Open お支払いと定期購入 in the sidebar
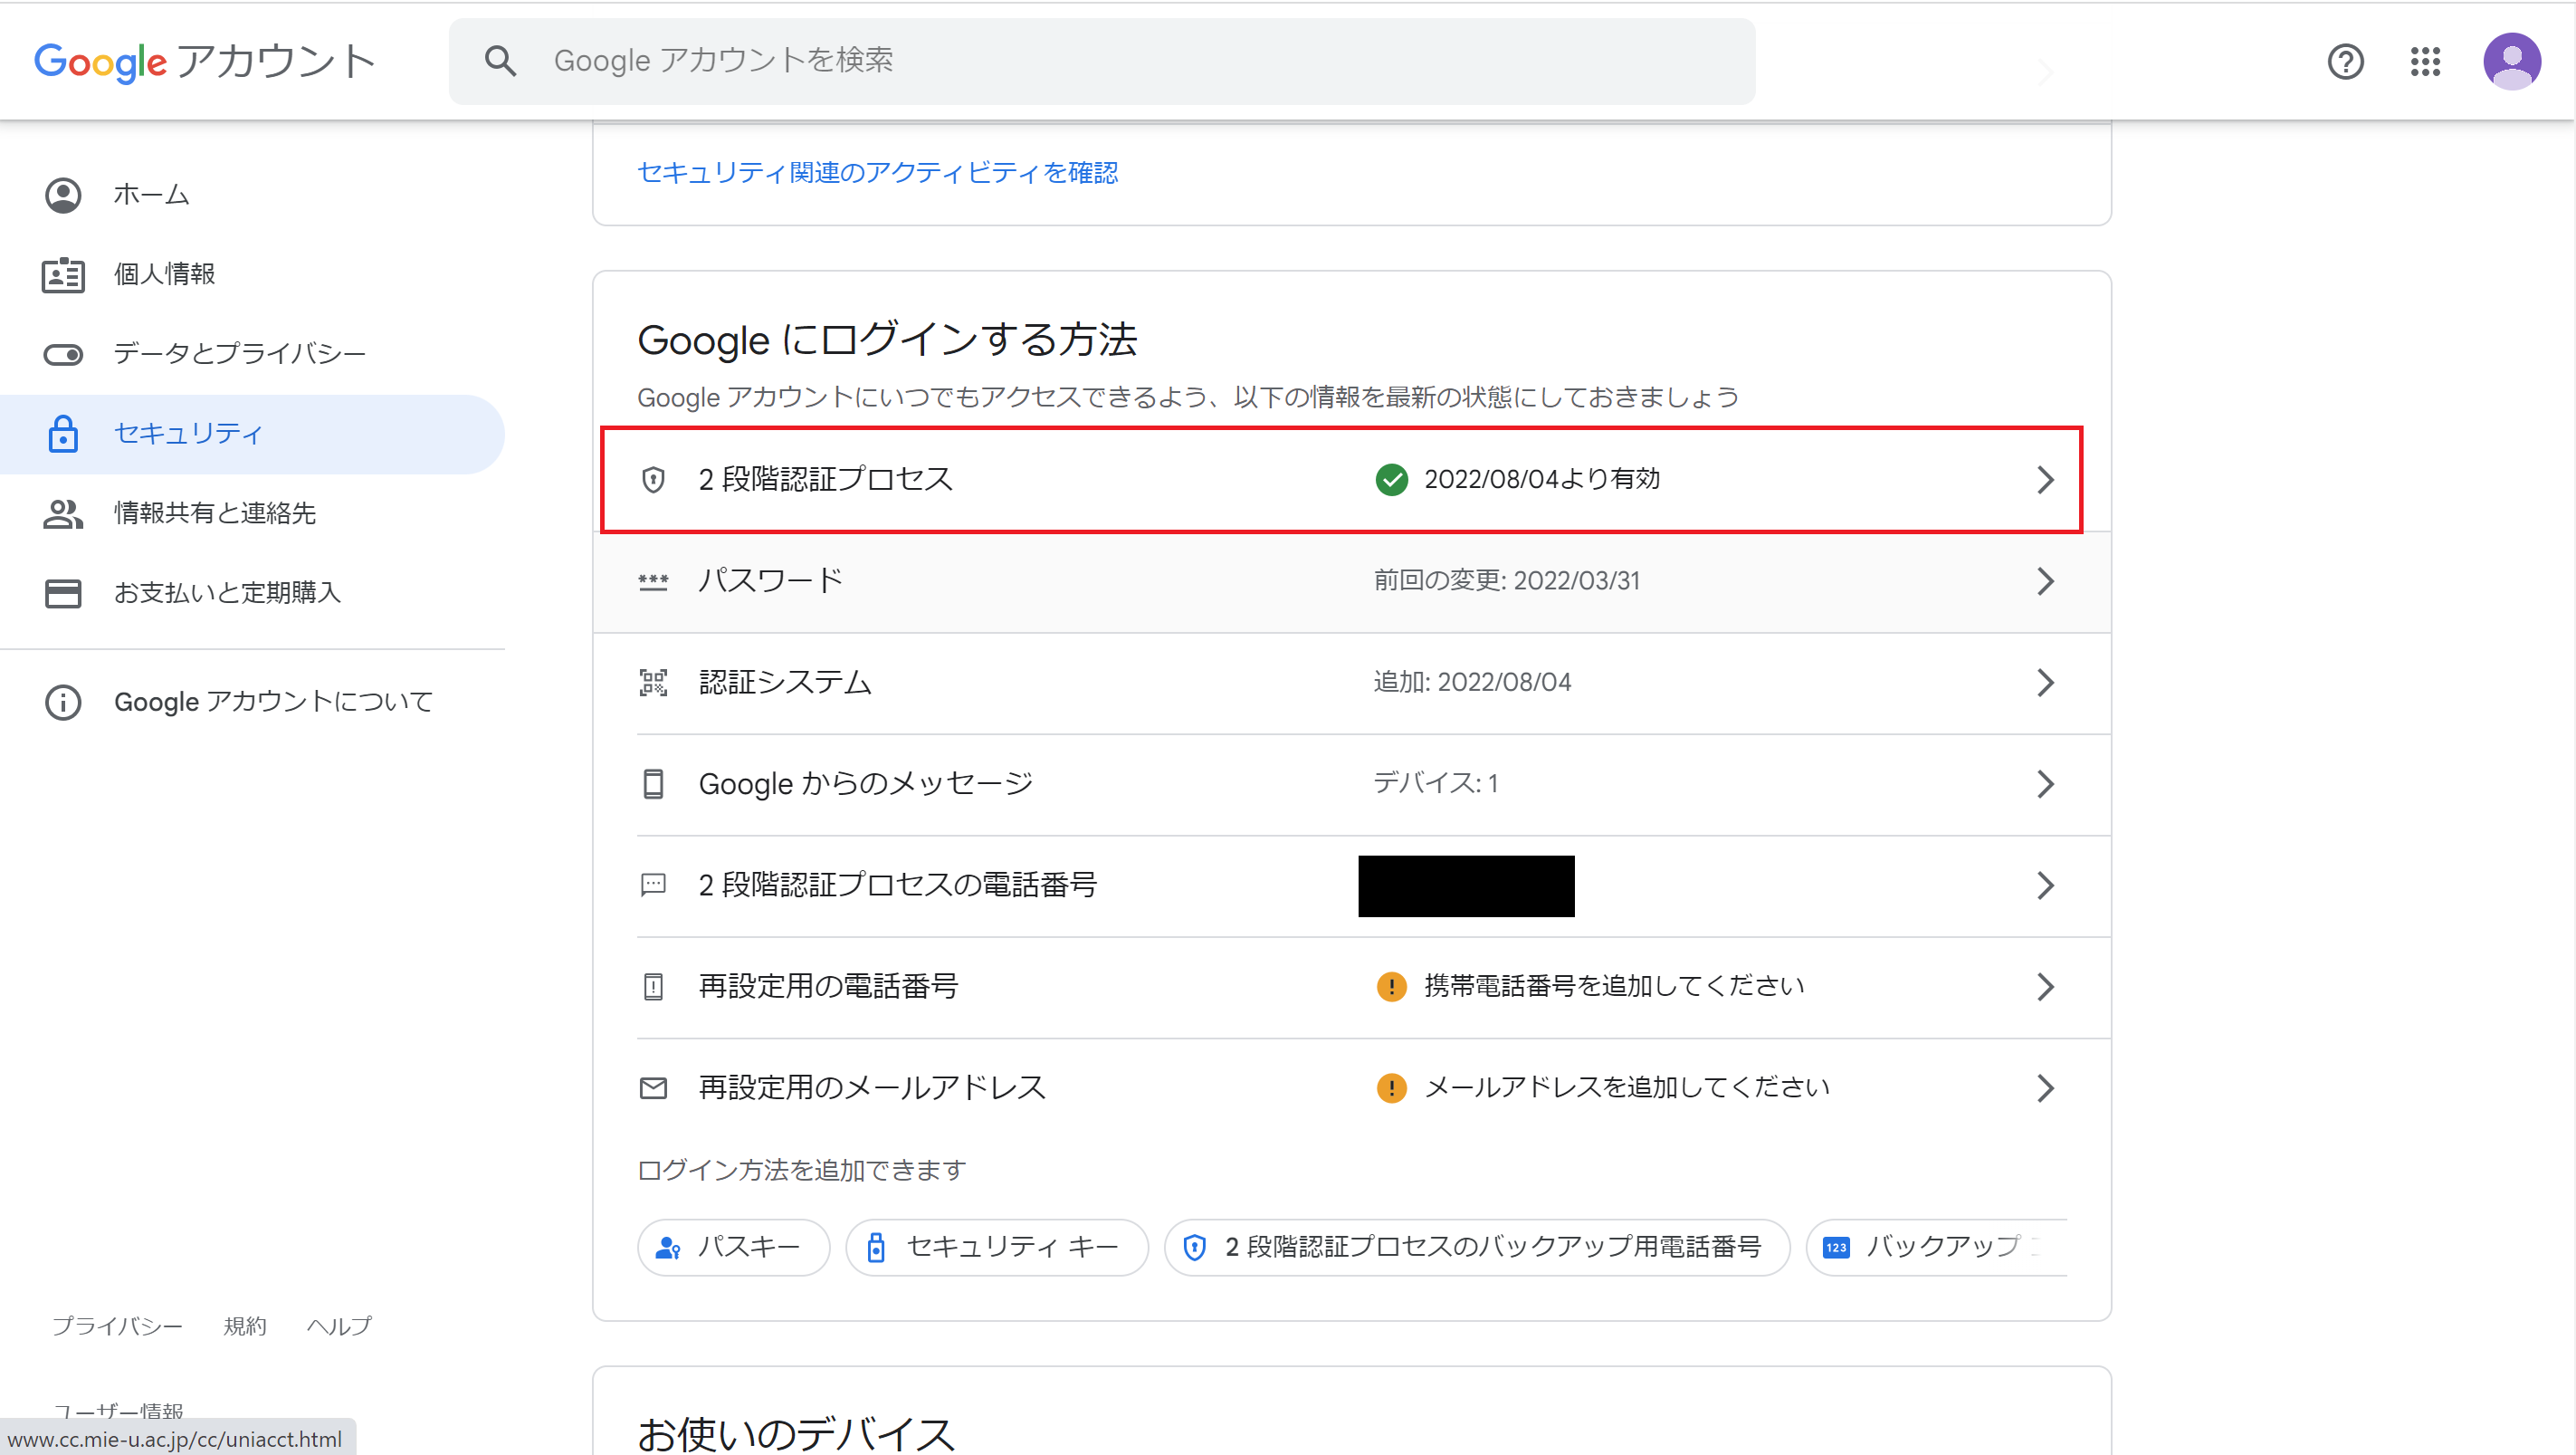The image size is (2576, 1455). [252, 593]
